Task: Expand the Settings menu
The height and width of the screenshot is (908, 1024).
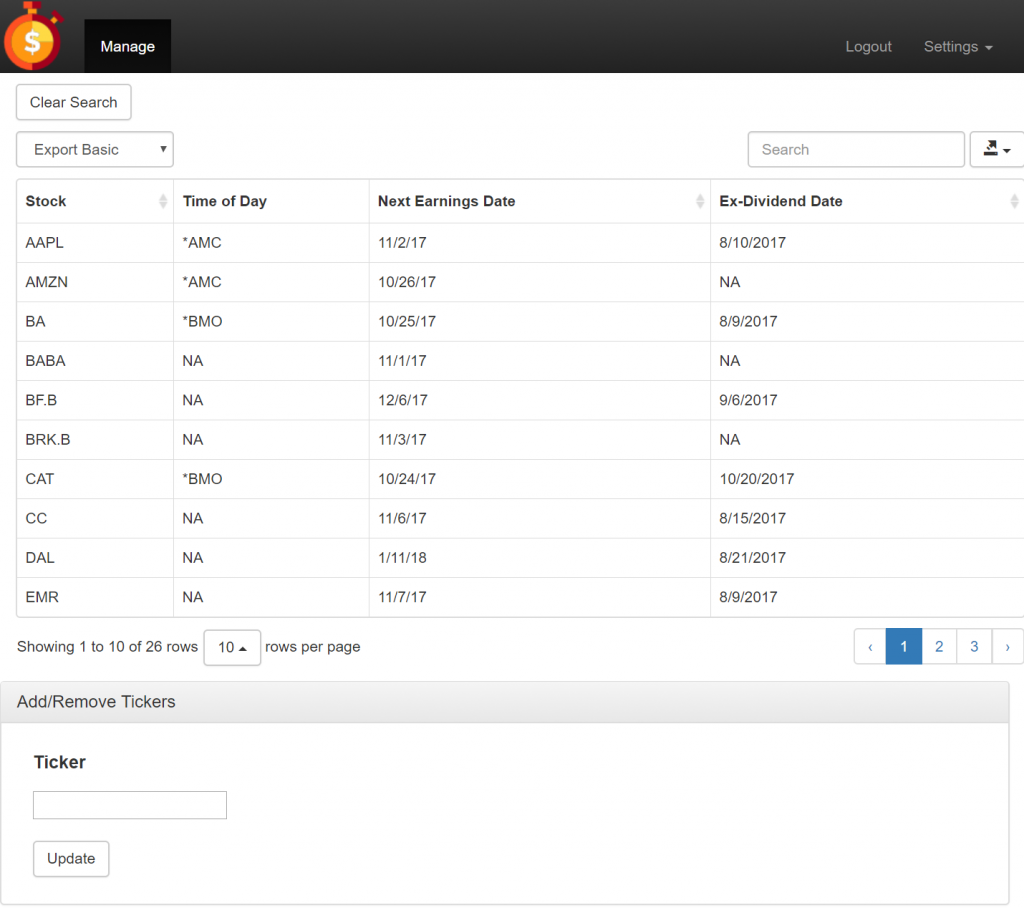Action: tap(957, 46)
